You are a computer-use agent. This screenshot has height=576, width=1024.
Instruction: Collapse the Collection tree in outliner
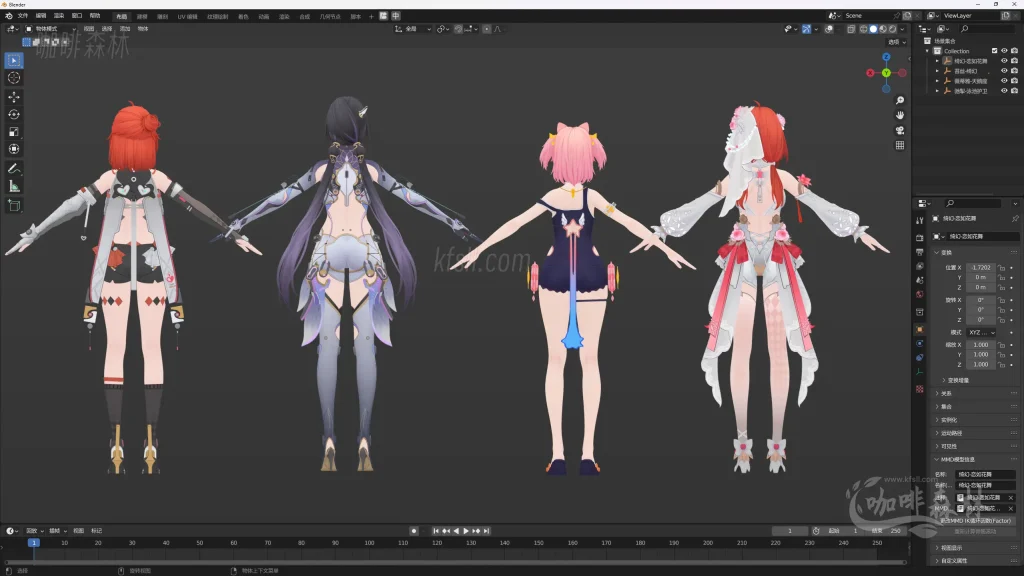[927, 51]
